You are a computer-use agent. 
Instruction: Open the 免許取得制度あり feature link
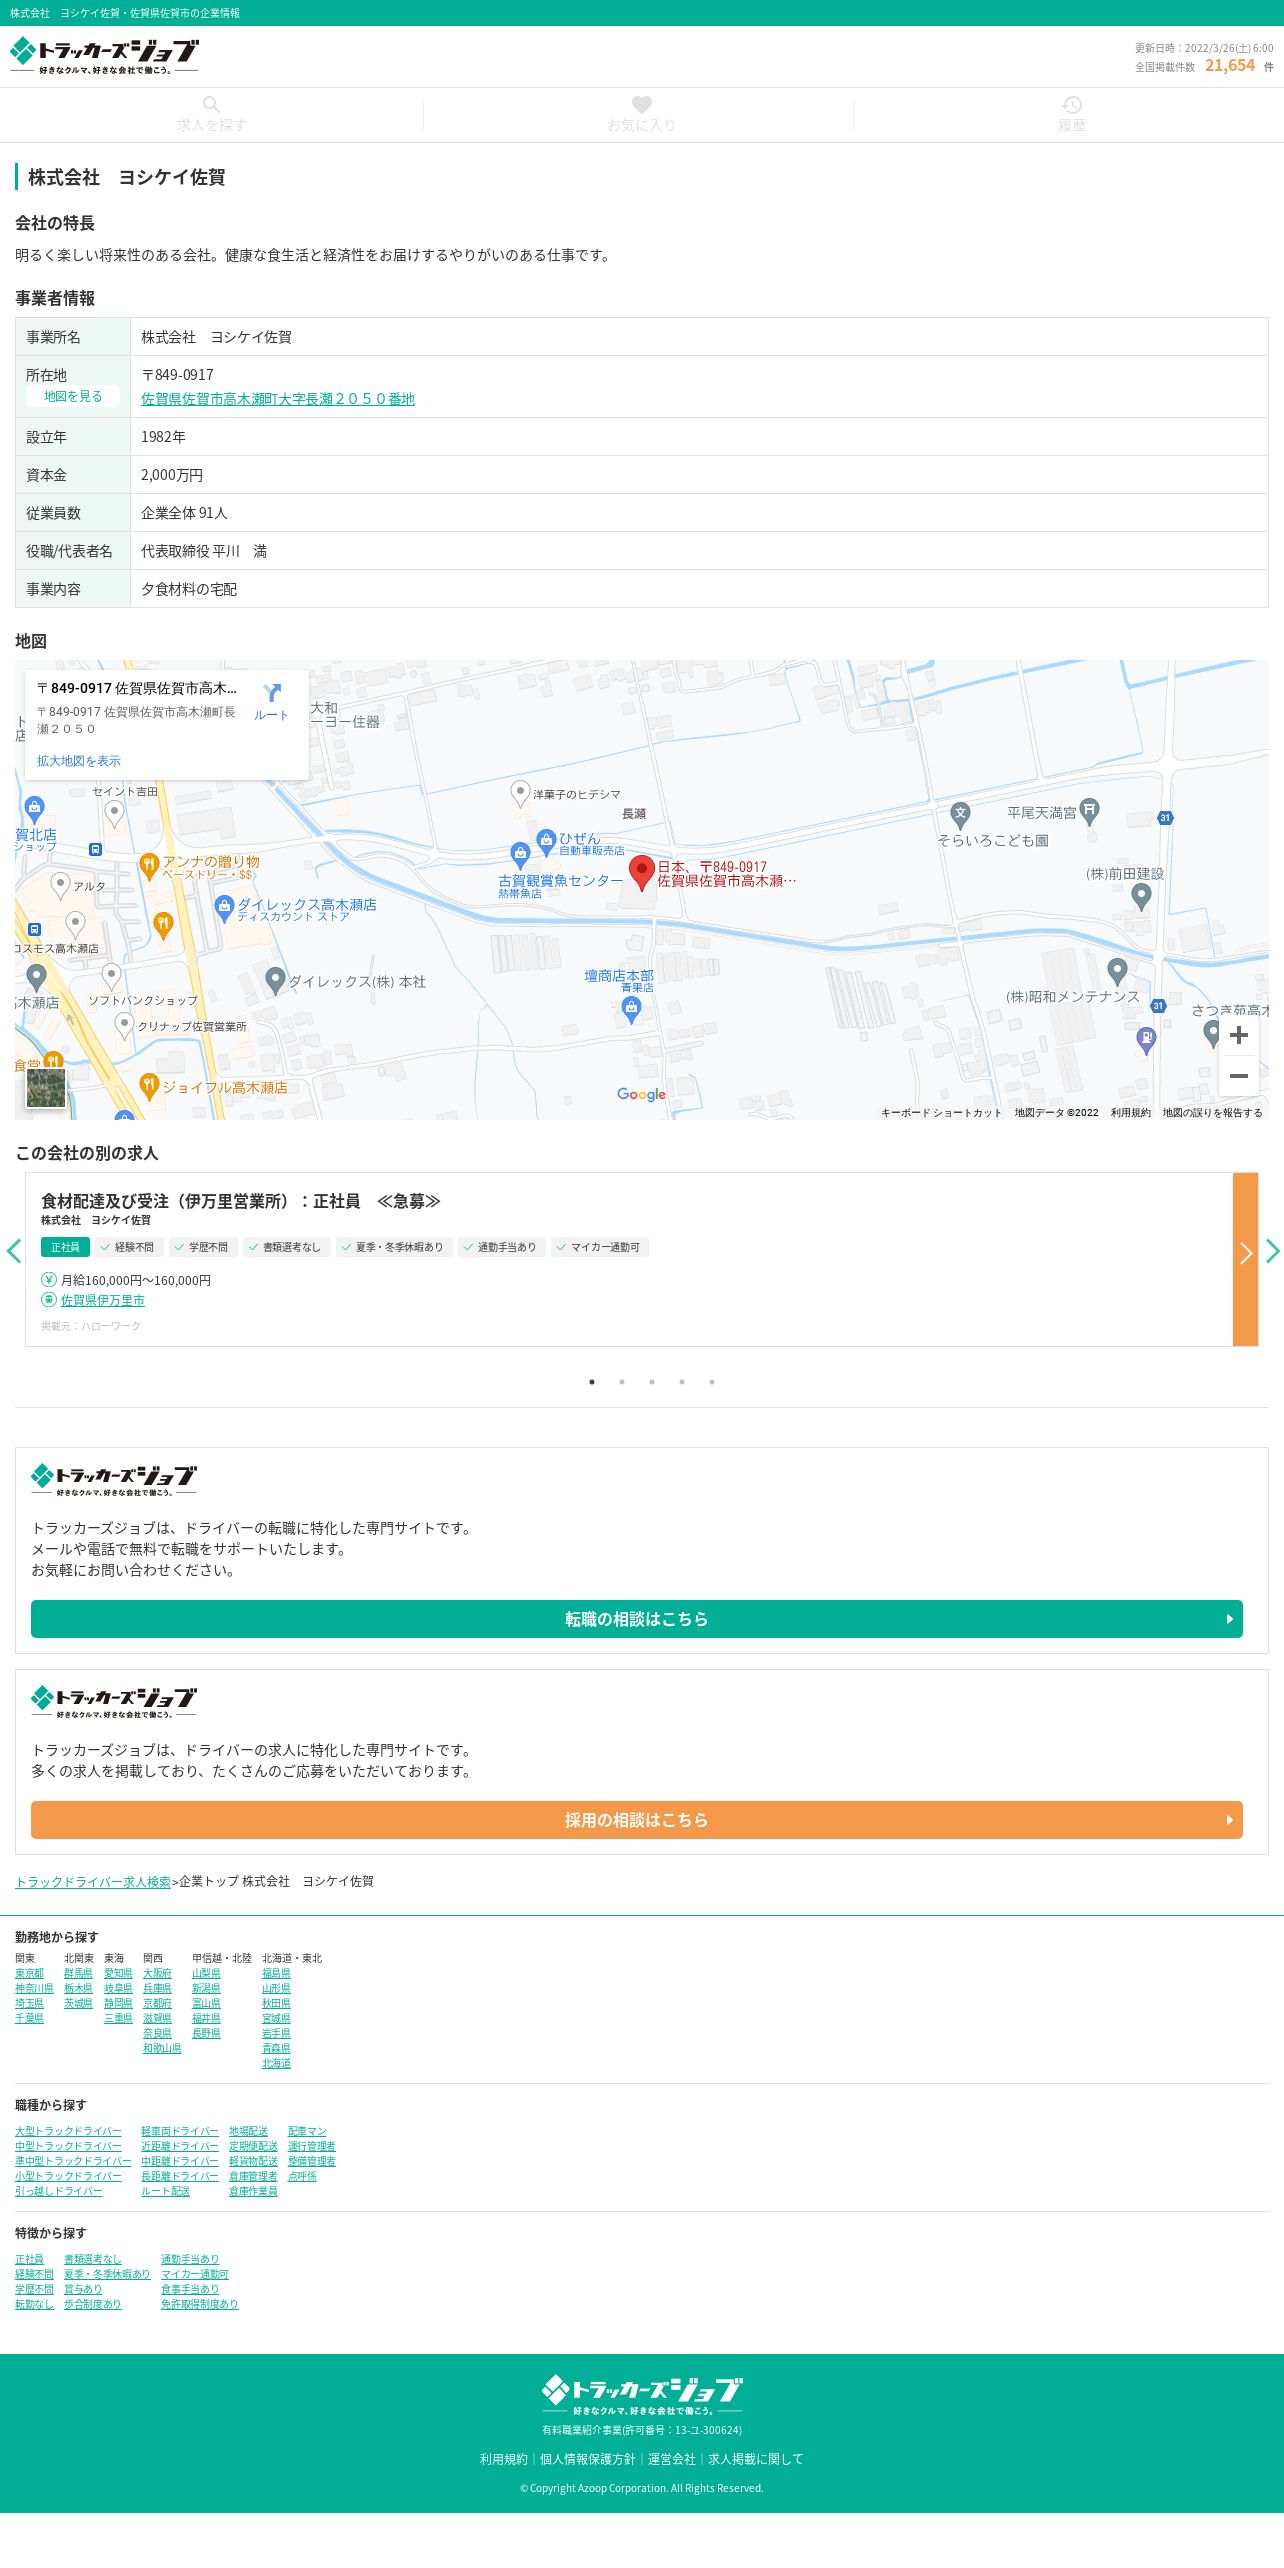coord(199,2304)
